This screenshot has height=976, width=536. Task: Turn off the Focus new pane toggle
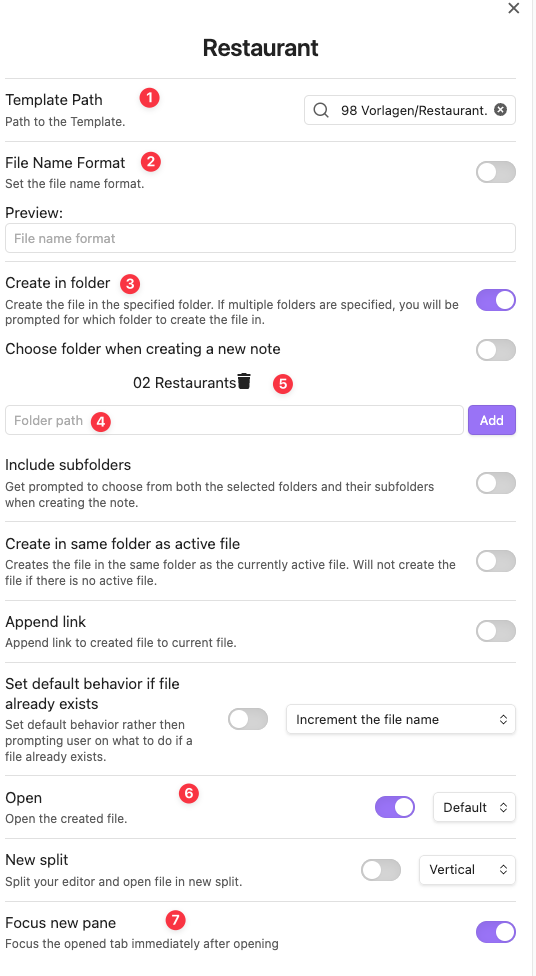pyautogui.click(x=496, y=932)
